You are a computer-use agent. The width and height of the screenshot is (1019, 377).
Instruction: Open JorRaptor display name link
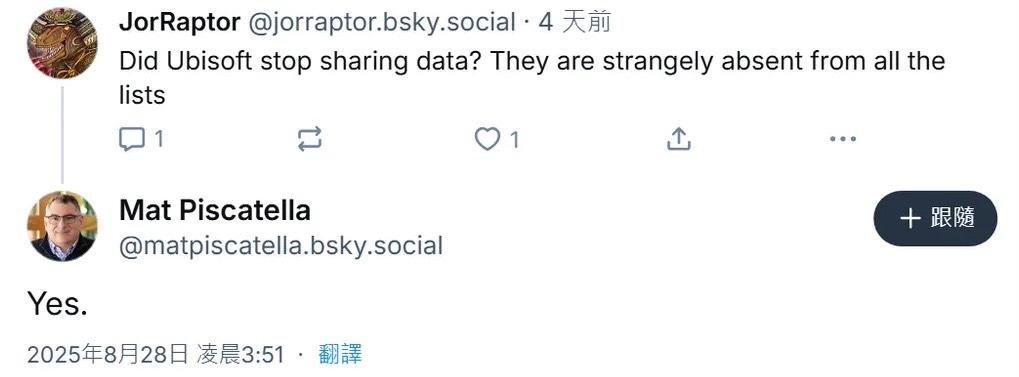(180, 22)
